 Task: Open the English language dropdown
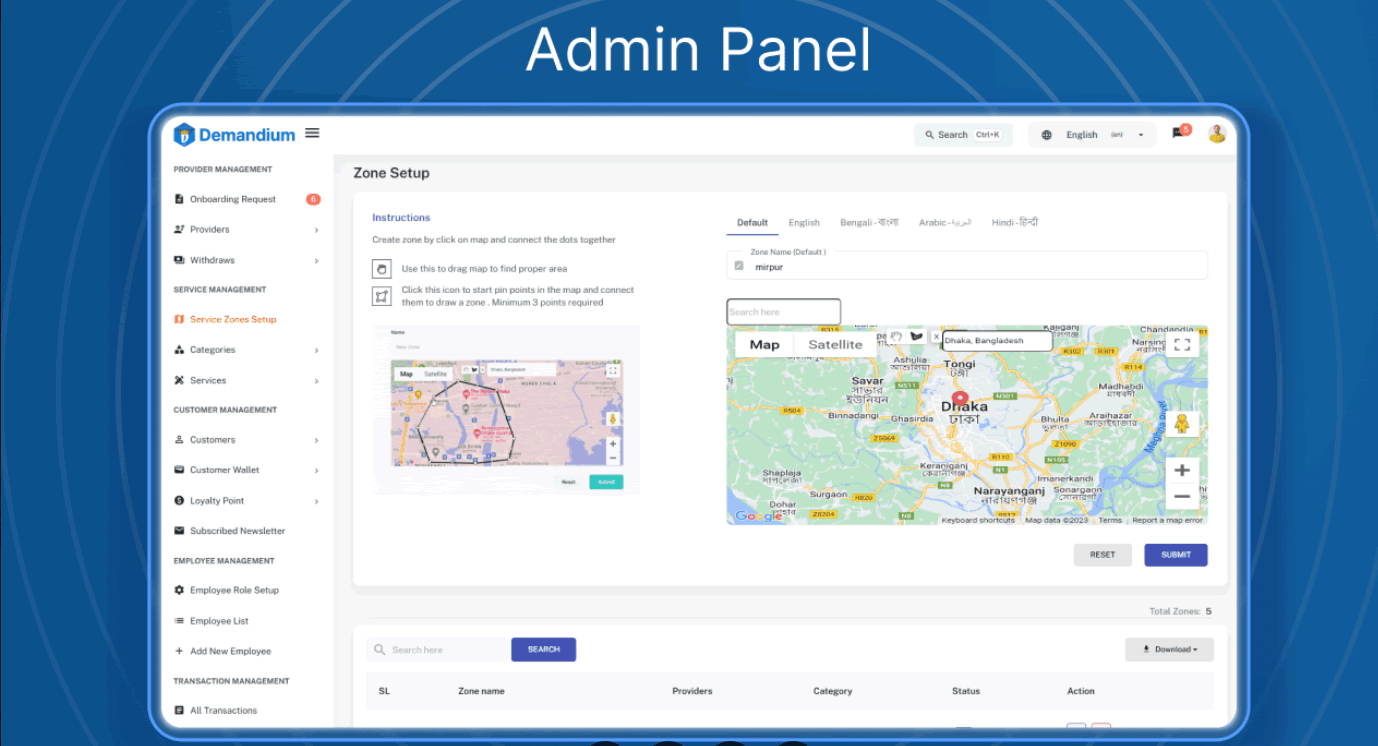(1092, 135)
